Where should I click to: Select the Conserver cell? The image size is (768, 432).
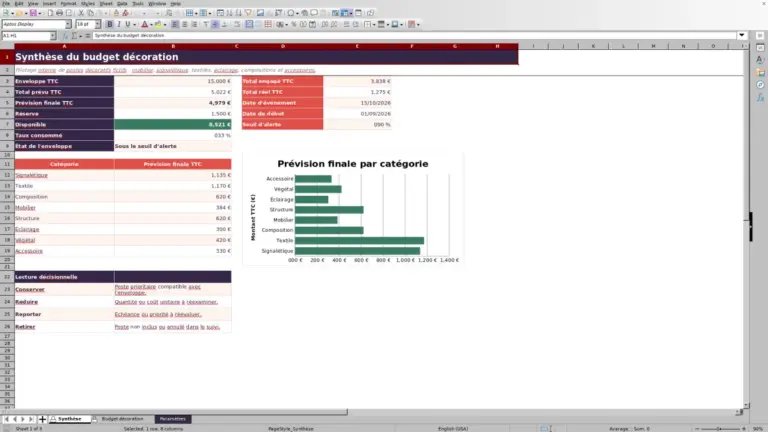(64, 289)
